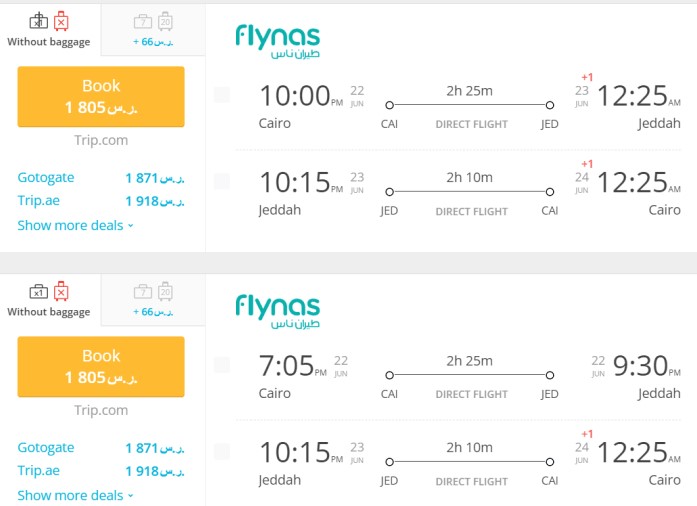Tick the checkbox beside the 7:05 PM Cairo departure
697x506 pixels.
tap(222, 365)
